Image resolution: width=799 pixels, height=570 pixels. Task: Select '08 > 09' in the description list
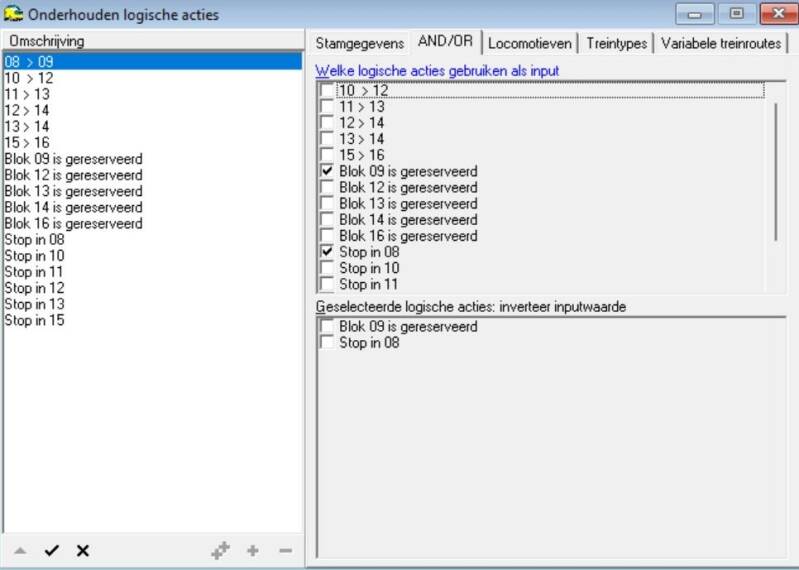click(x=152, y=62)
